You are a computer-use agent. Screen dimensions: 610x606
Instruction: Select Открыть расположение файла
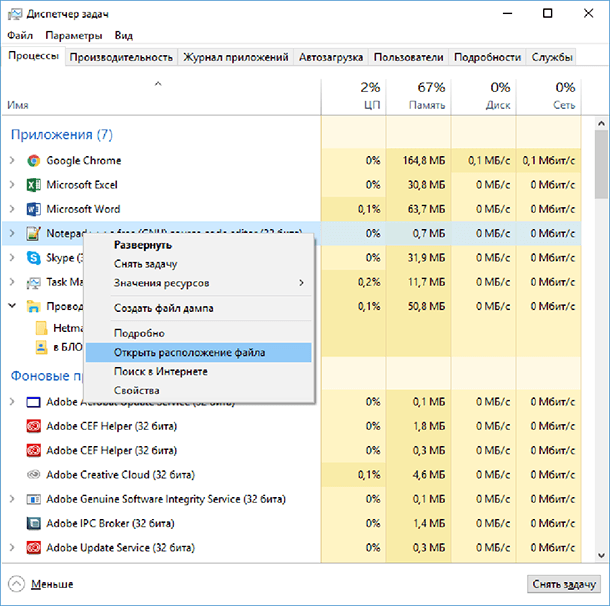198,352
